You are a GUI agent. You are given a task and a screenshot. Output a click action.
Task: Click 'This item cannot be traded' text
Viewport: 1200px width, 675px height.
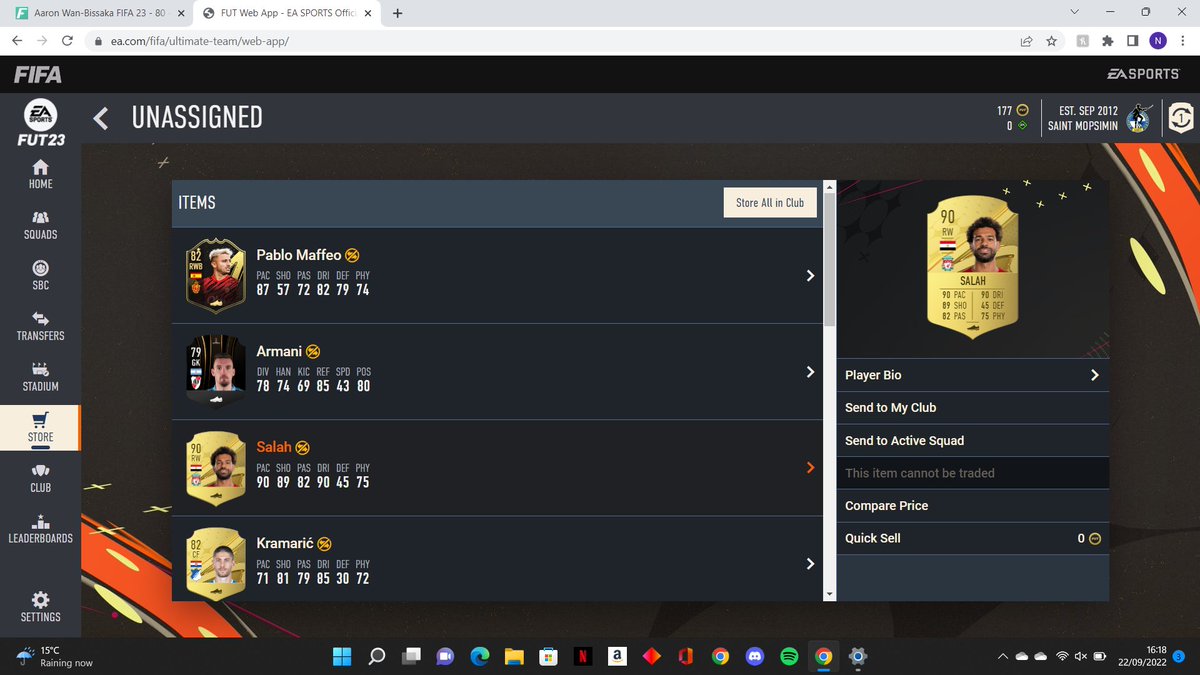point(920,473)
